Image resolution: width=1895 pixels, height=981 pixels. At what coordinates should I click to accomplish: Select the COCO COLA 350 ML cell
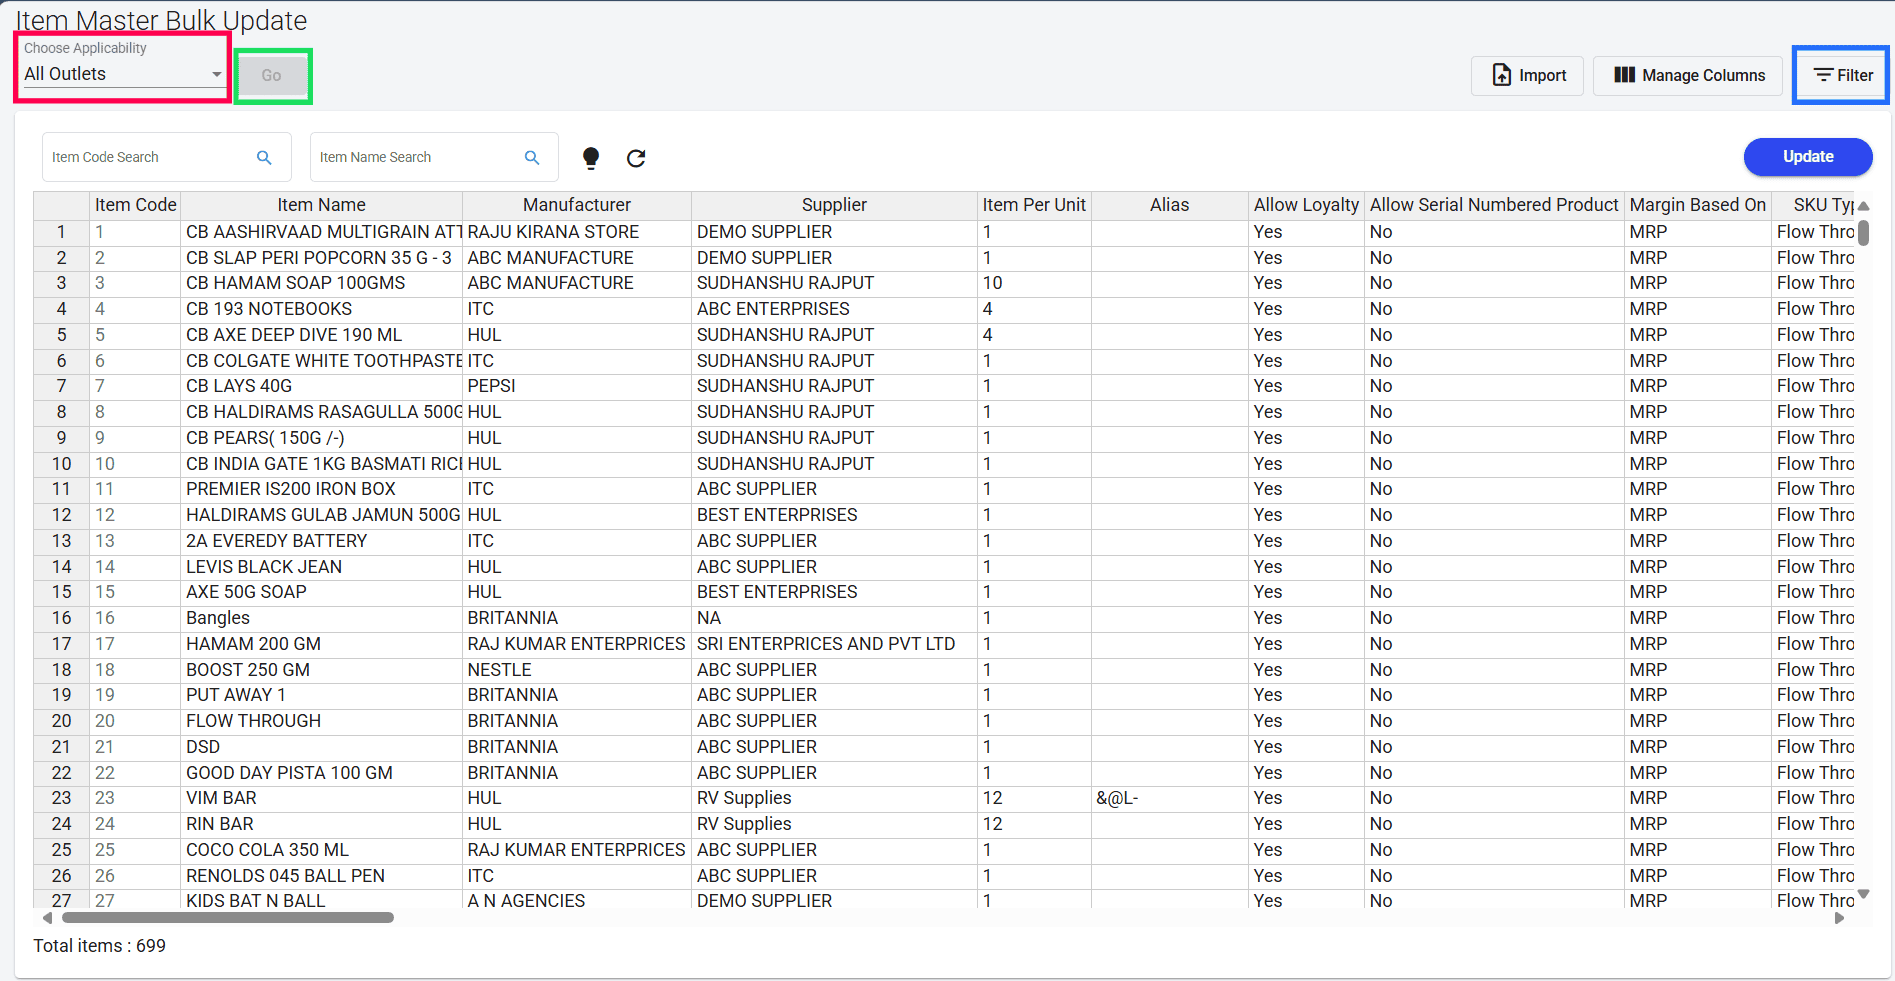[322, 850]
